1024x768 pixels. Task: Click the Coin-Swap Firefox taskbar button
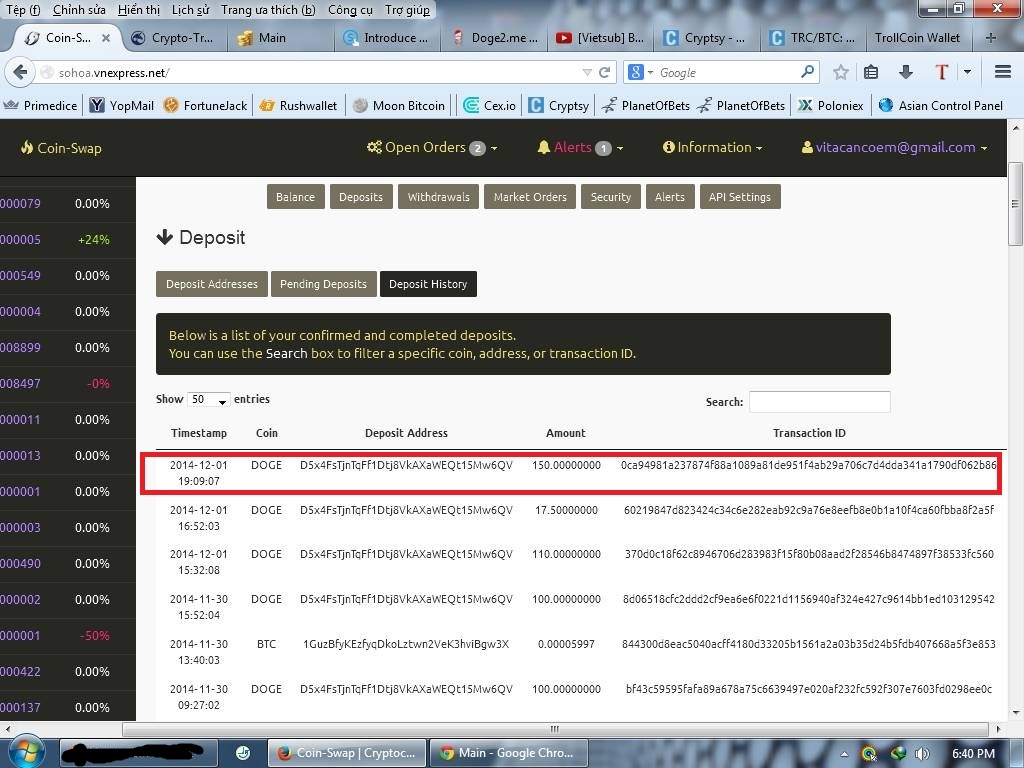point(347,753)
